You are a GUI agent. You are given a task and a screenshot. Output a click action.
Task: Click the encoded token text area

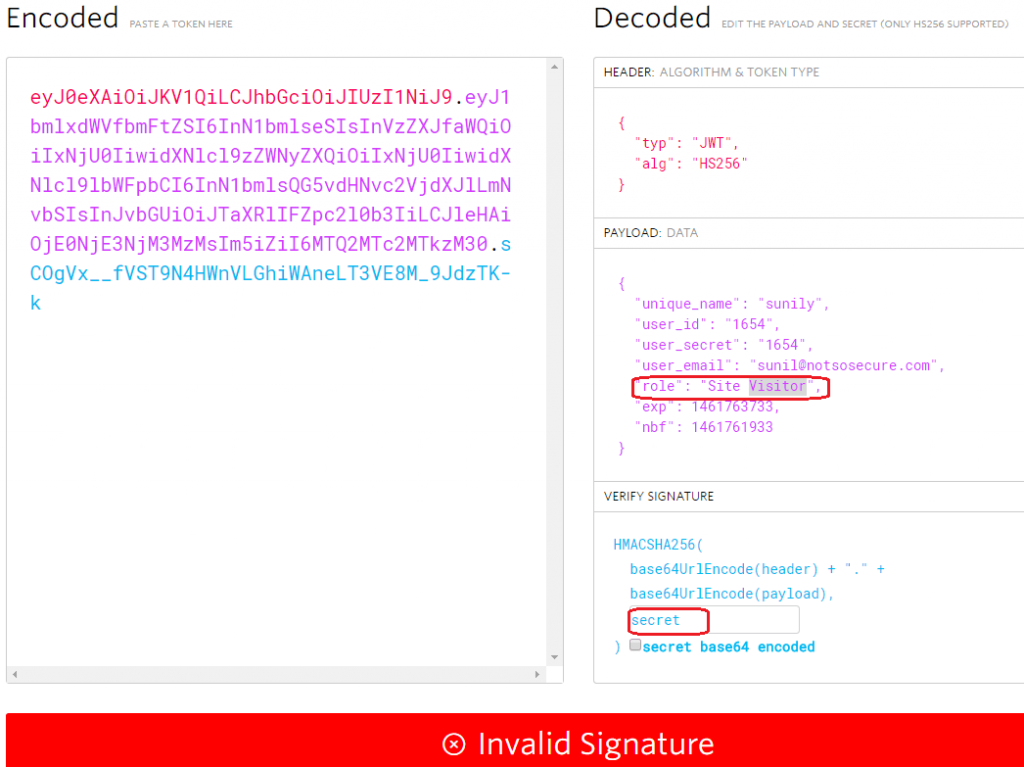point(276,361)
